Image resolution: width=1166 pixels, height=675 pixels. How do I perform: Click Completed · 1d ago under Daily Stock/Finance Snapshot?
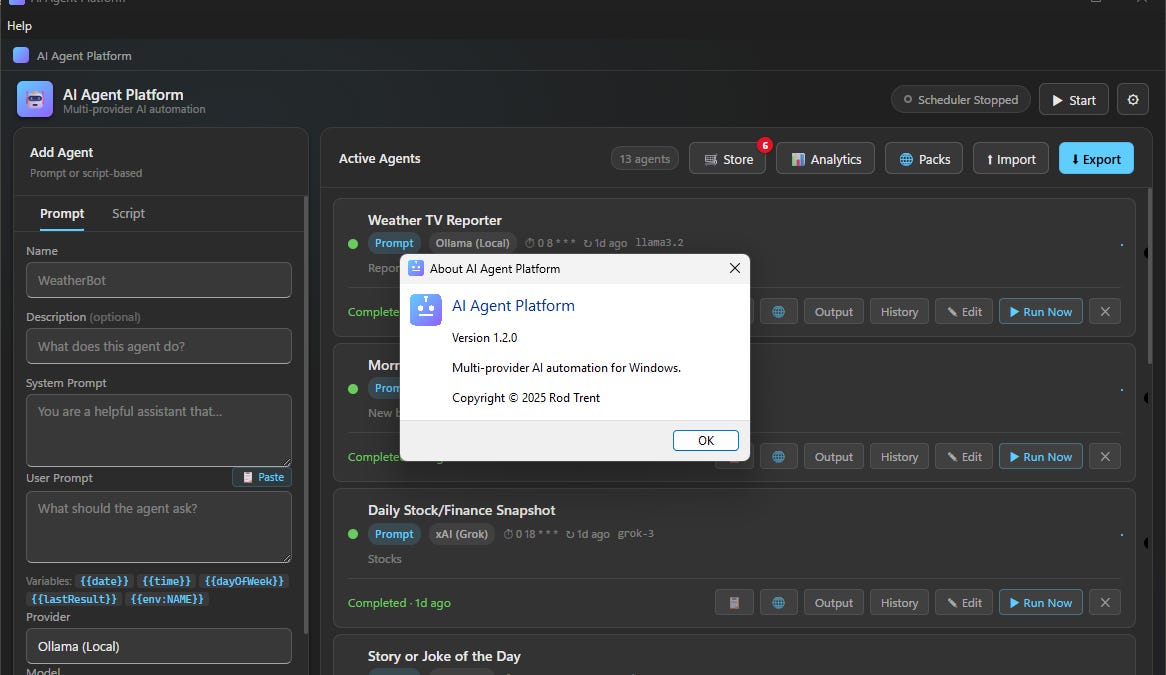[399, 603]
